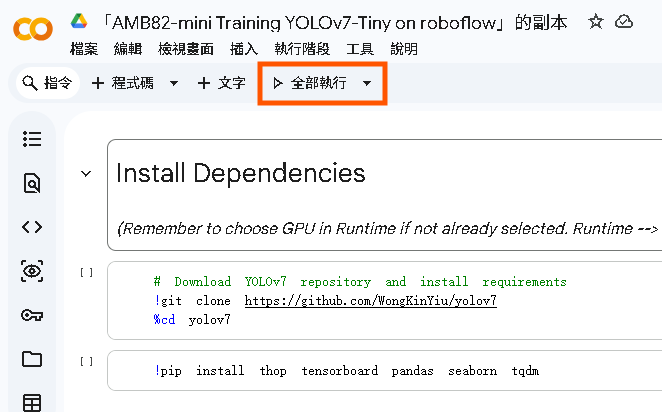Add a code cell with + 程式碼
Screen dimensions: 662x412
click(122, 83)
